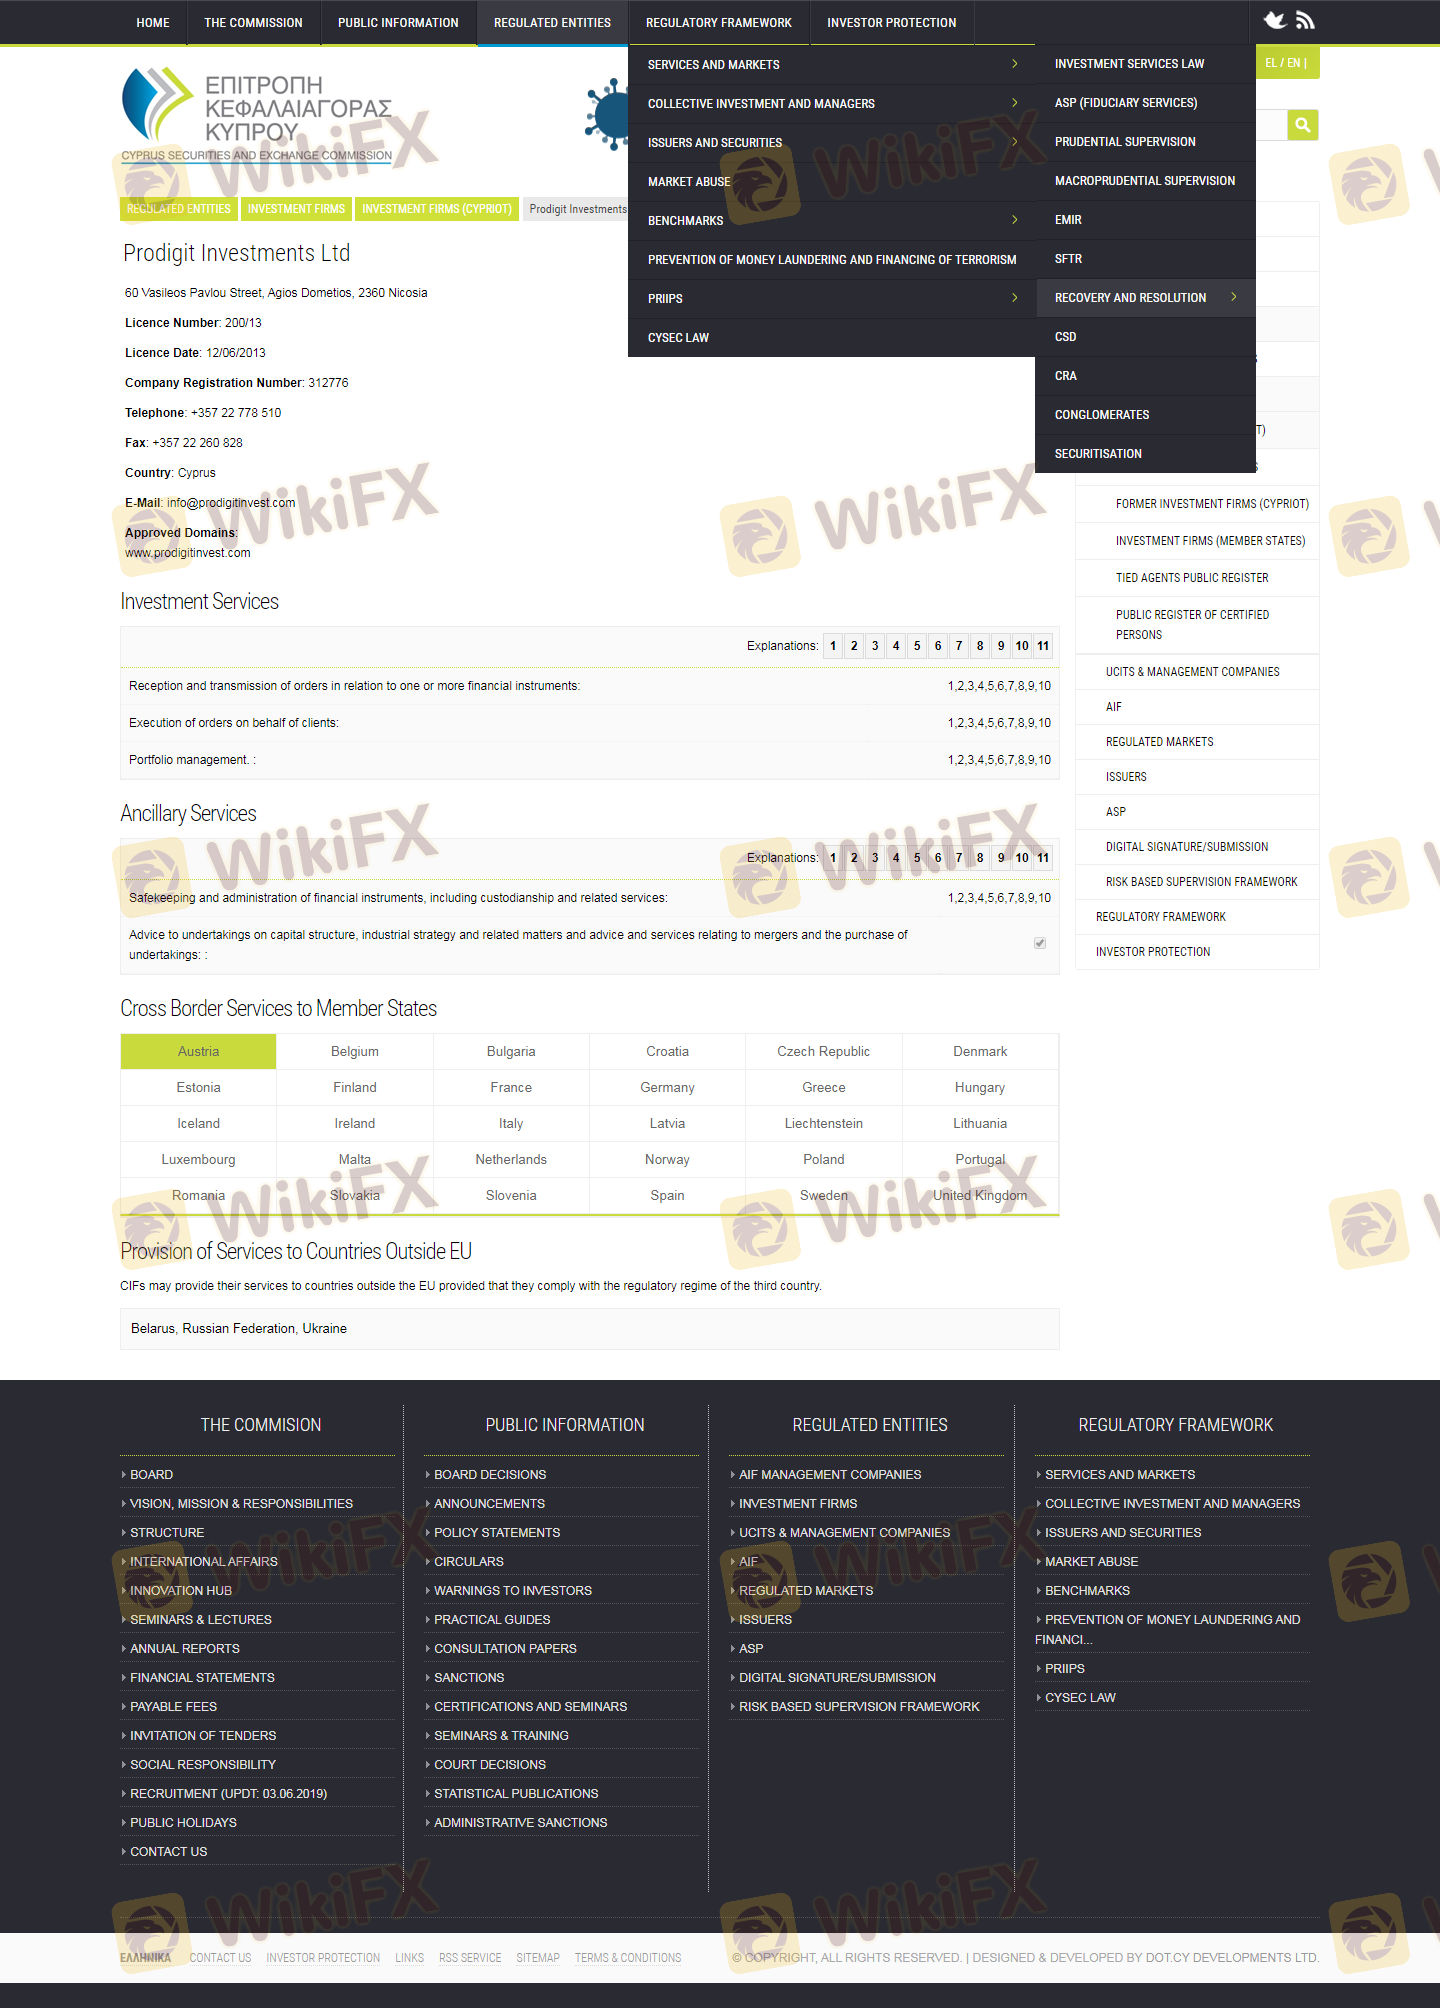This screenshot has height=2008, width=1440.
Task: Expand the Collective Investment and Managers arrow
Action: click(1015, 103)
